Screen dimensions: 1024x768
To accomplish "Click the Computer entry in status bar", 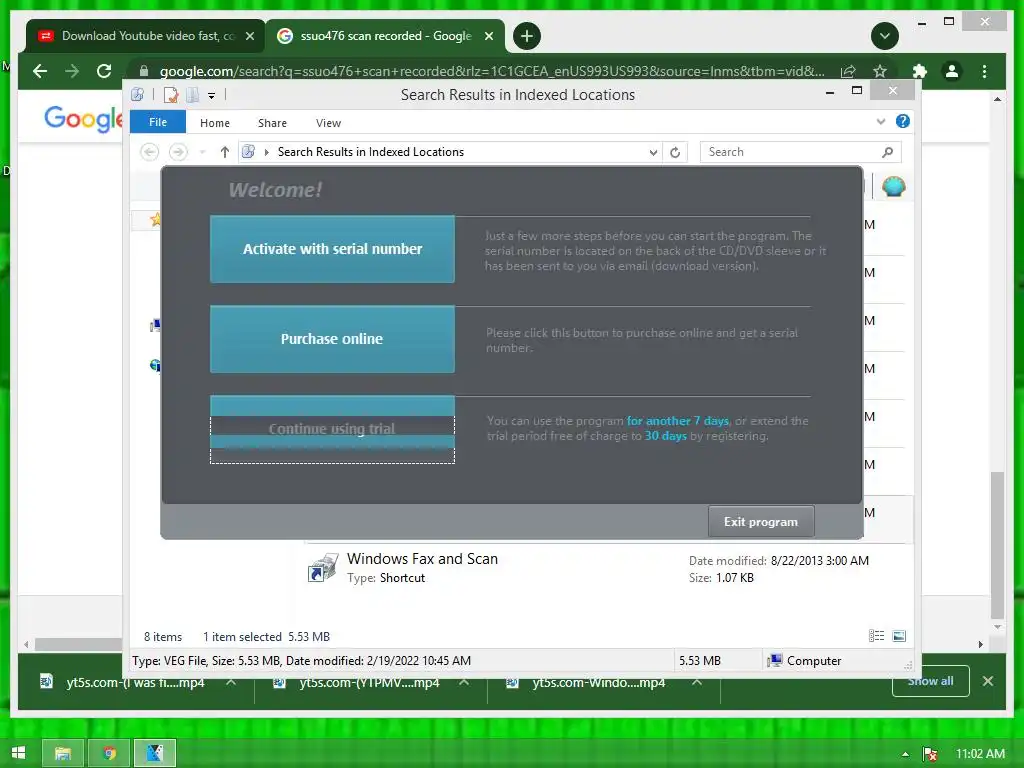I will [805, 661].
